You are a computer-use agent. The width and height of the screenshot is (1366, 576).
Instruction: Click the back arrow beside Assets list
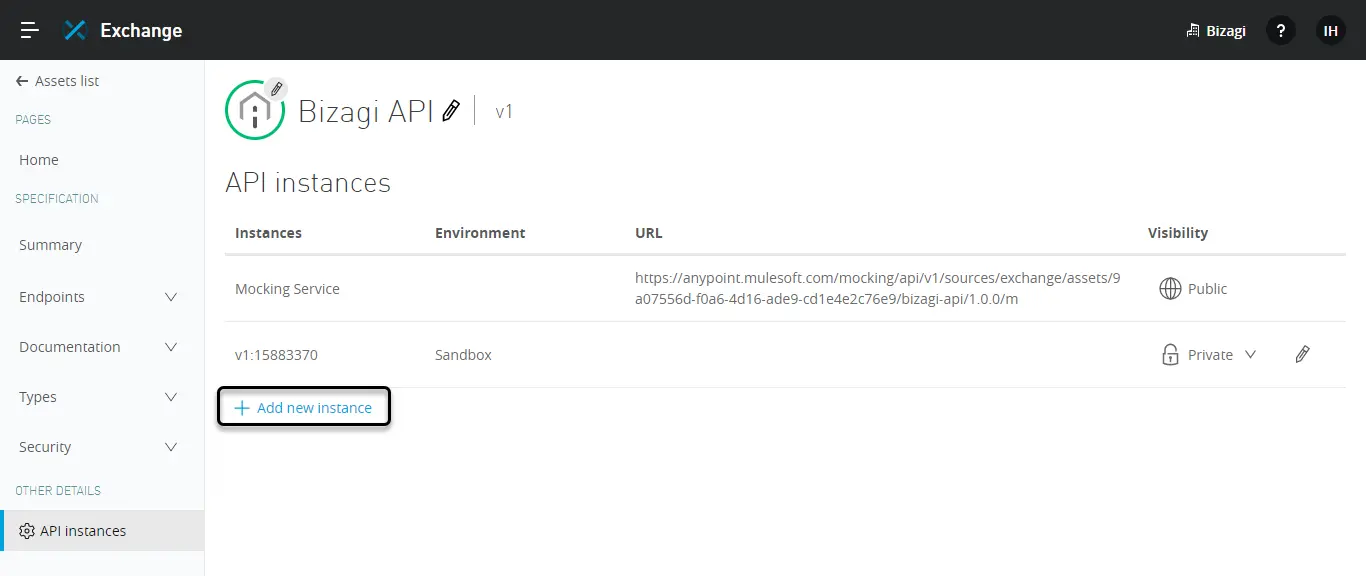tap(22, 81)
